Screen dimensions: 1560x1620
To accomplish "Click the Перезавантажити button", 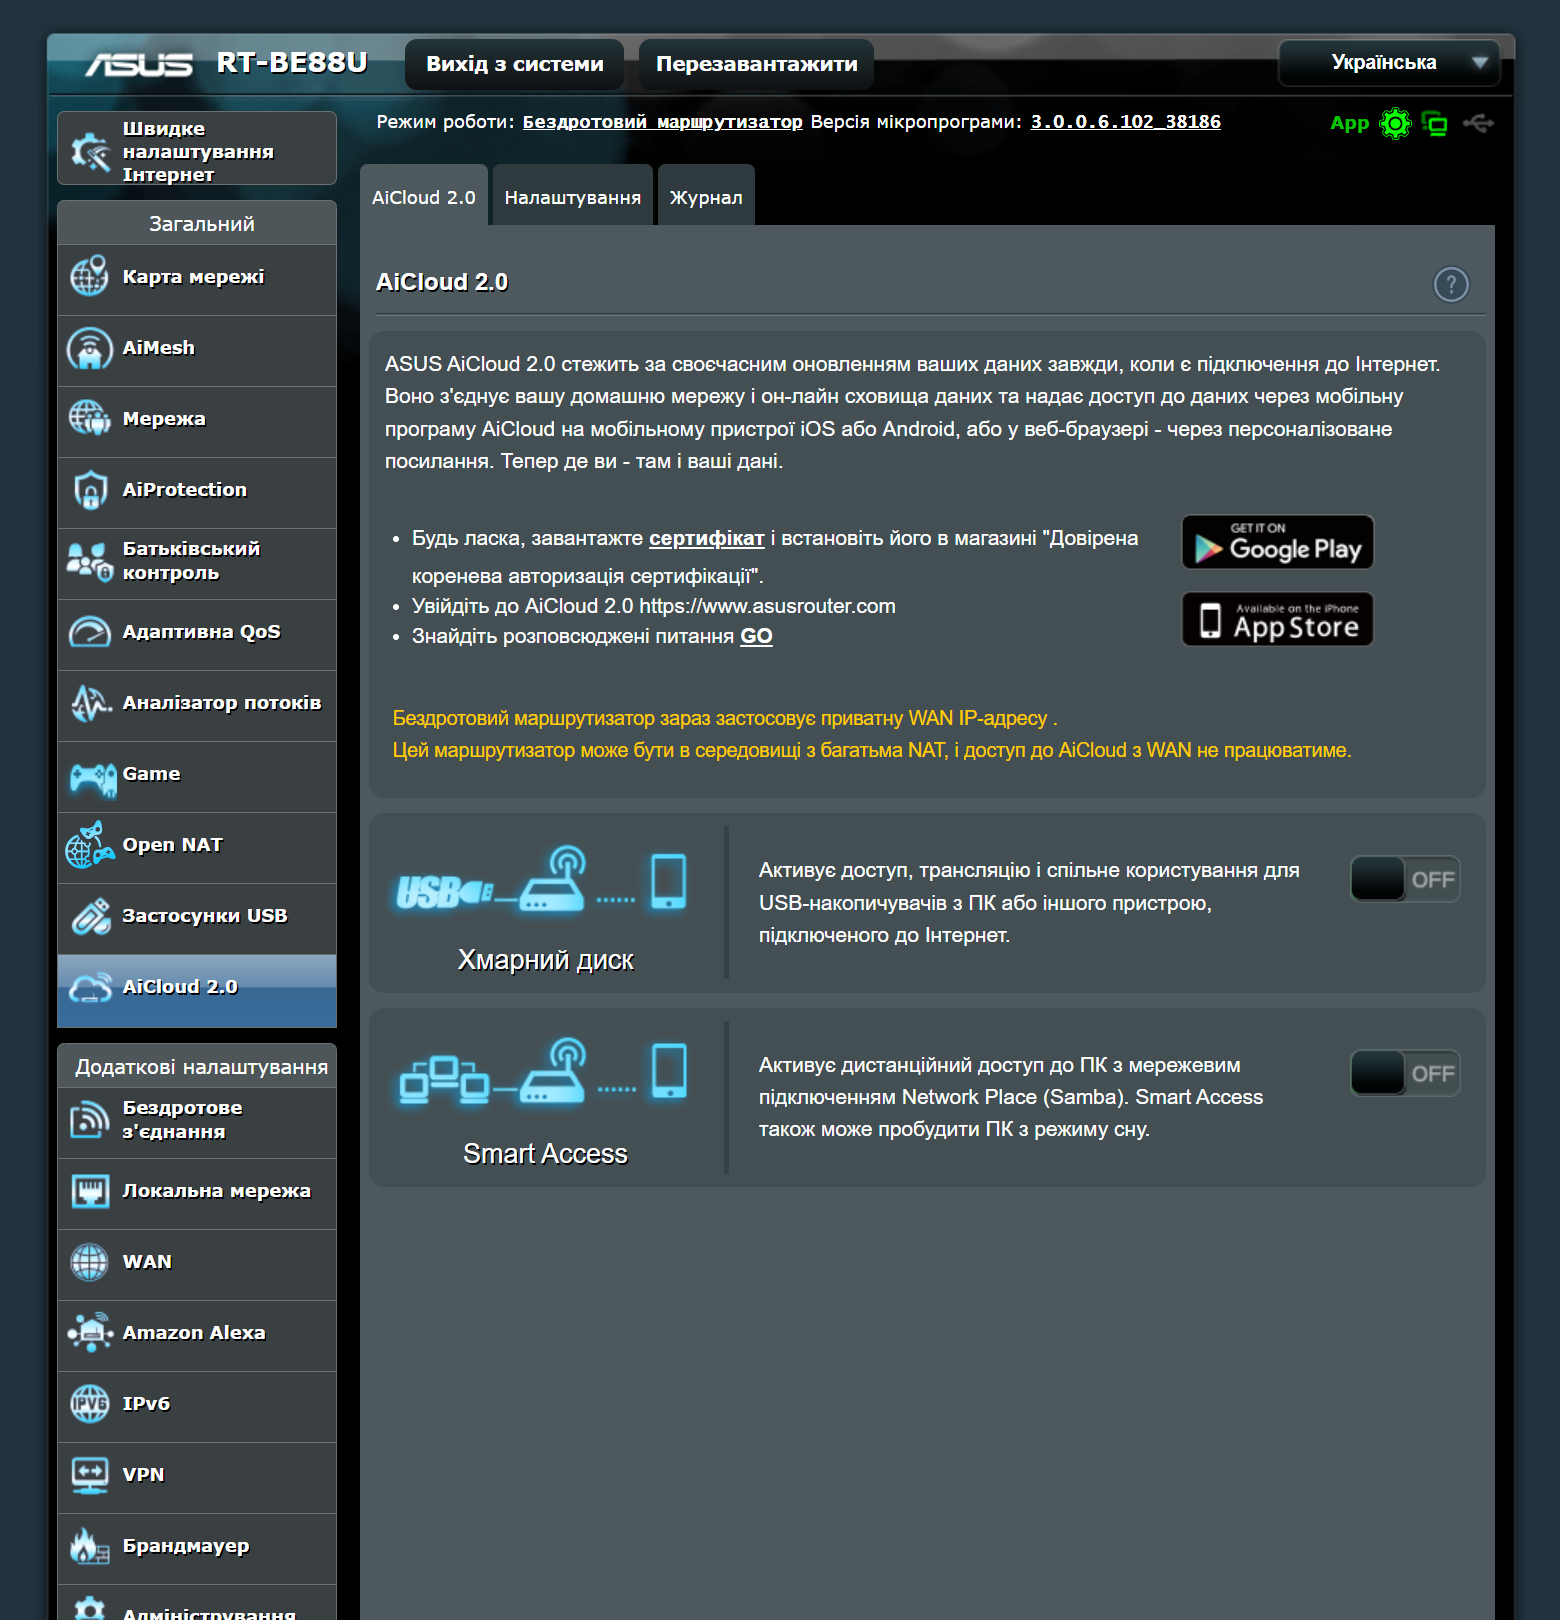I will pyautogui.click(x=757, y=64).
